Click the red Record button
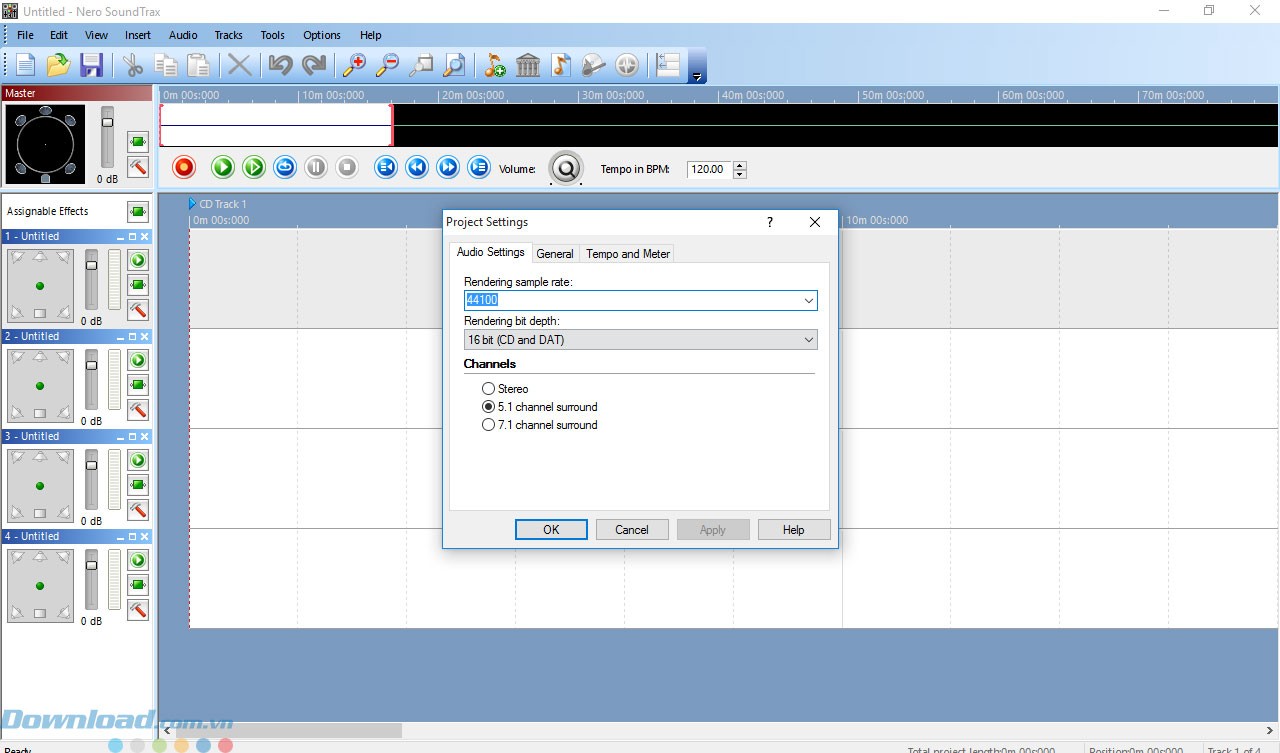The image size is (1280, 753). (x=184, y=168)
